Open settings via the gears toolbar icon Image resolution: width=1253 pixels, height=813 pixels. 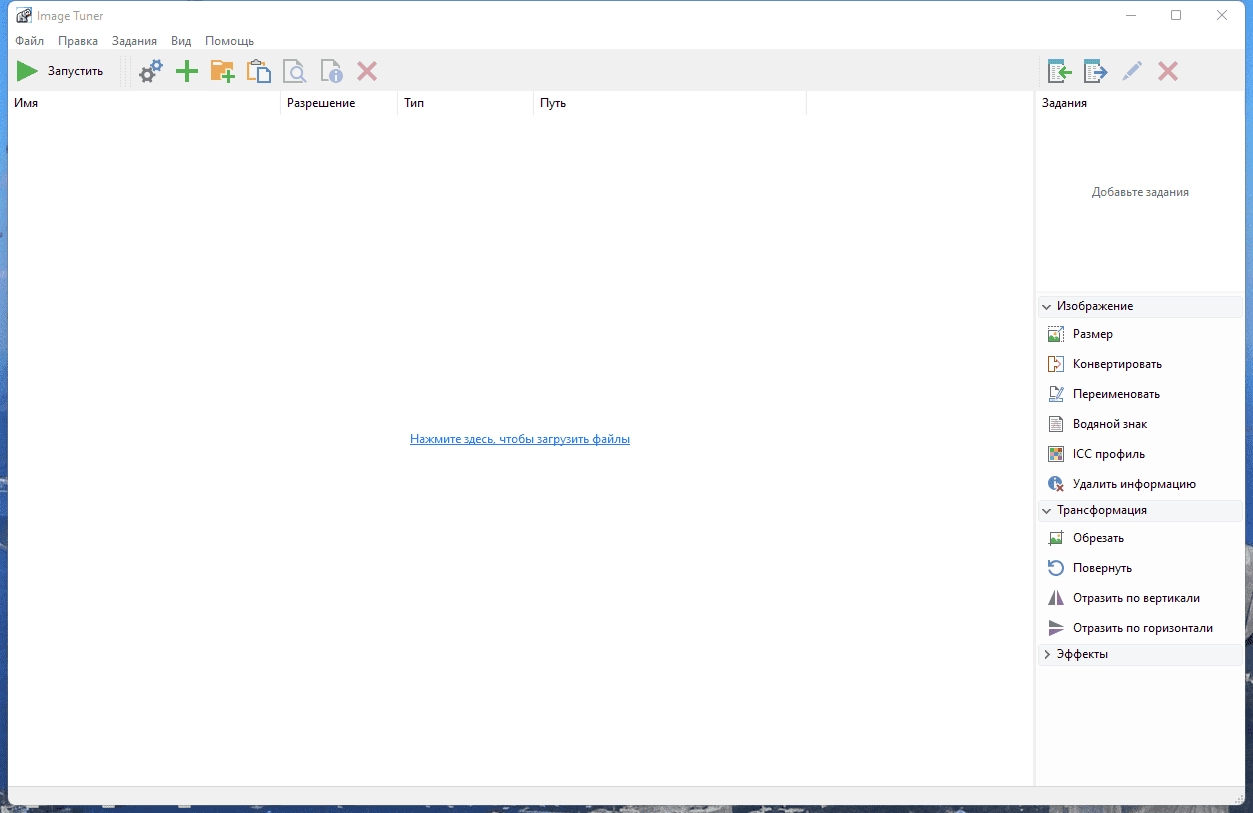[x=151, y=71]
